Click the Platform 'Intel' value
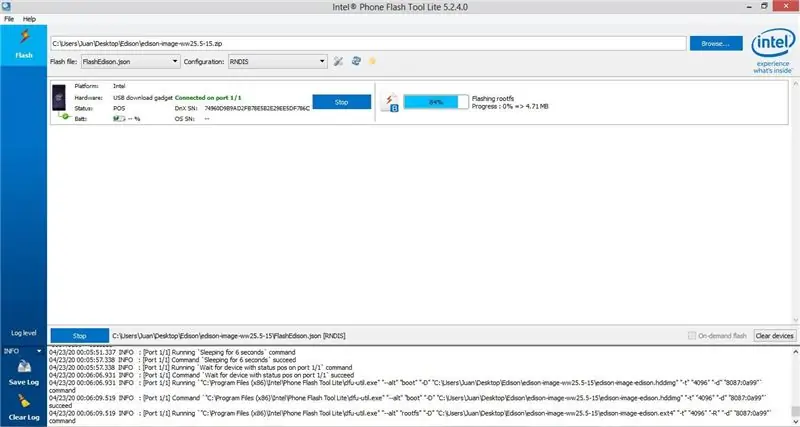Viewport: 800px width, 427px height. click(119, 86)
